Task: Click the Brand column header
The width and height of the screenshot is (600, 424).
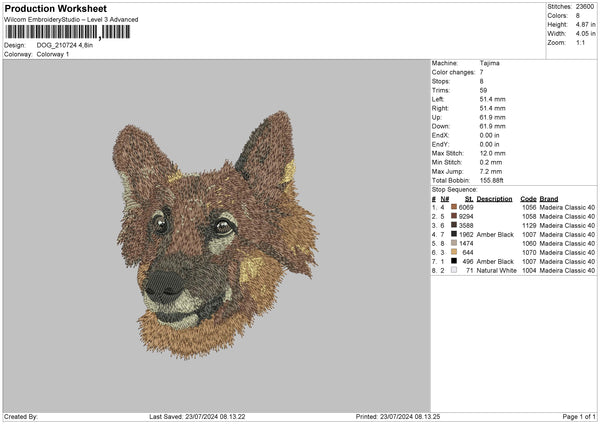Action: 549,198
